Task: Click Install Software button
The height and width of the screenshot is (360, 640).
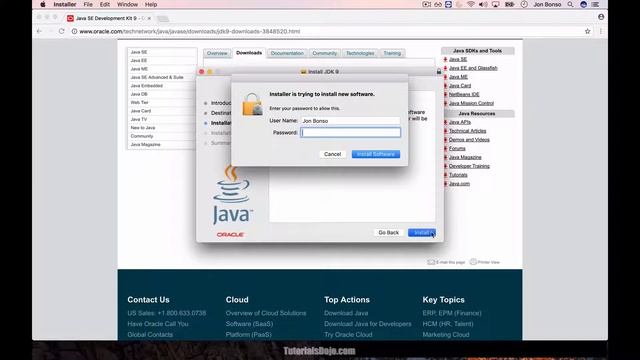Action: pyautogui.click(x=376, y=154)
